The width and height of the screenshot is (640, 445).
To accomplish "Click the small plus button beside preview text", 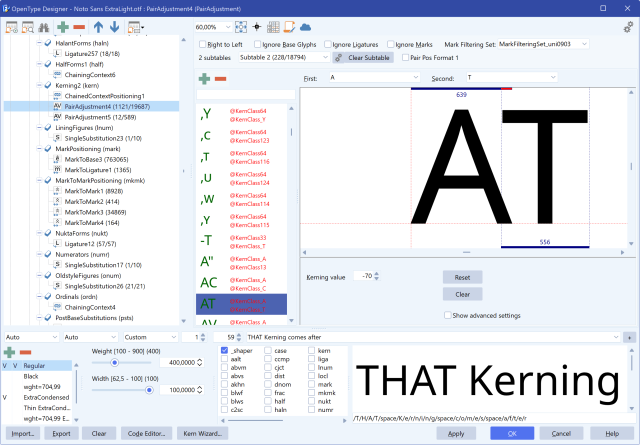I will click(x=629, y=337).
